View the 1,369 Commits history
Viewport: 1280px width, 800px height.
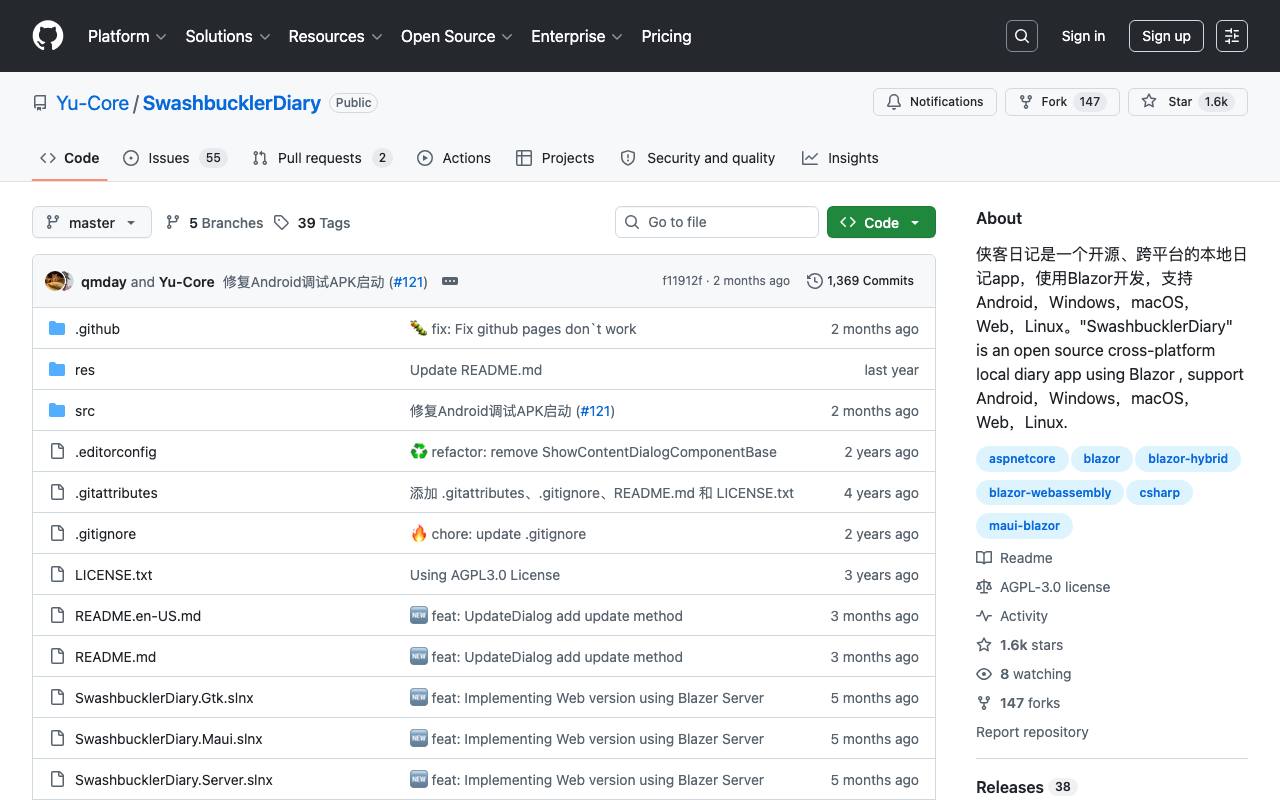coord(860,281)
